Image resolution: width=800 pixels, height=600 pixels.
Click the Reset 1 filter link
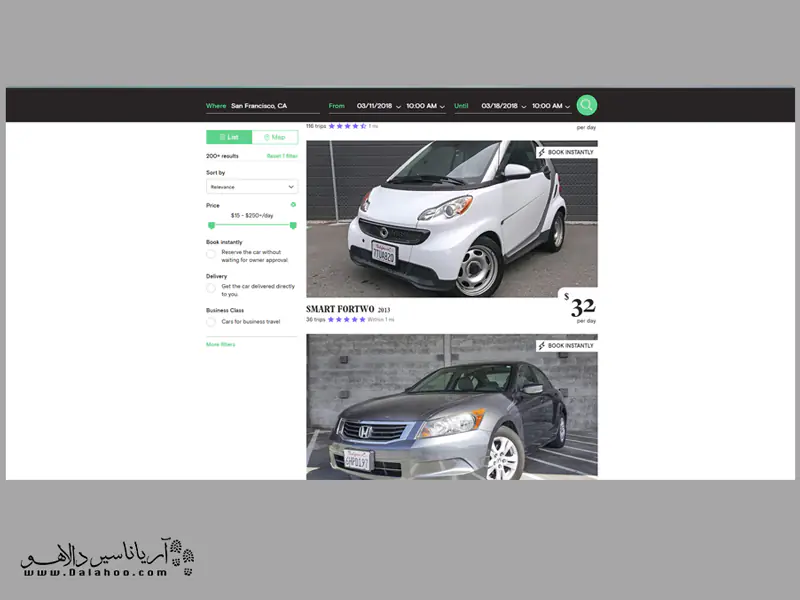click(282, 156)
